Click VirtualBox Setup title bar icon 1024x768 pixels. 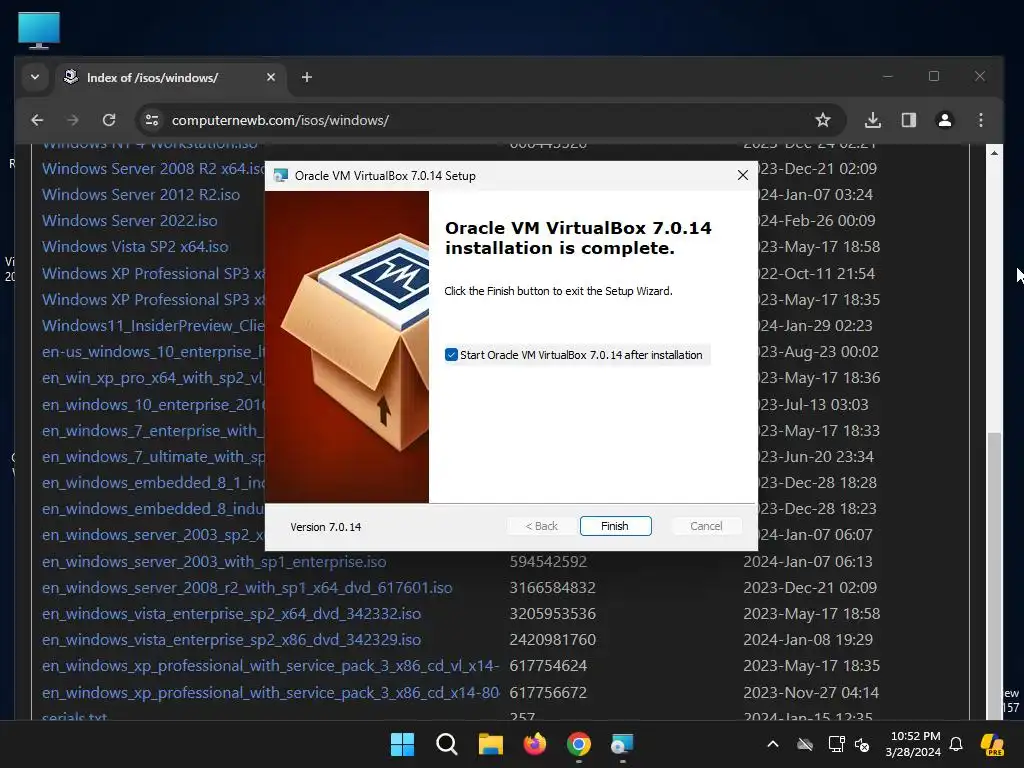[x=281, y=176]
